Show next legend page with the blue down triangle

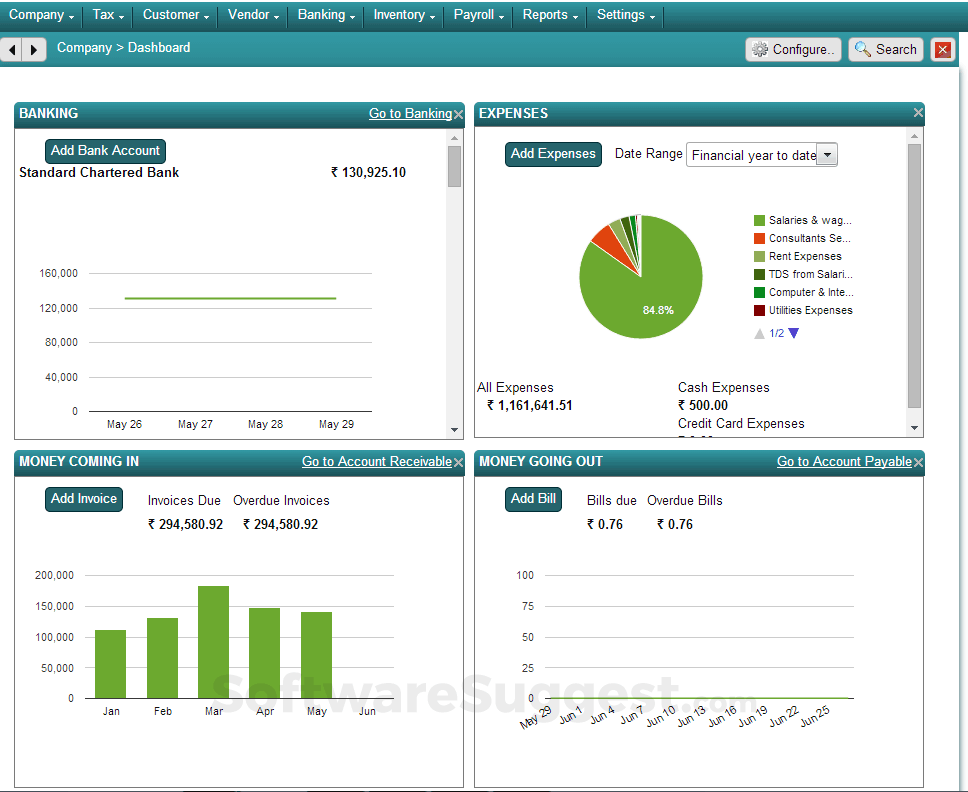[793, 333]
